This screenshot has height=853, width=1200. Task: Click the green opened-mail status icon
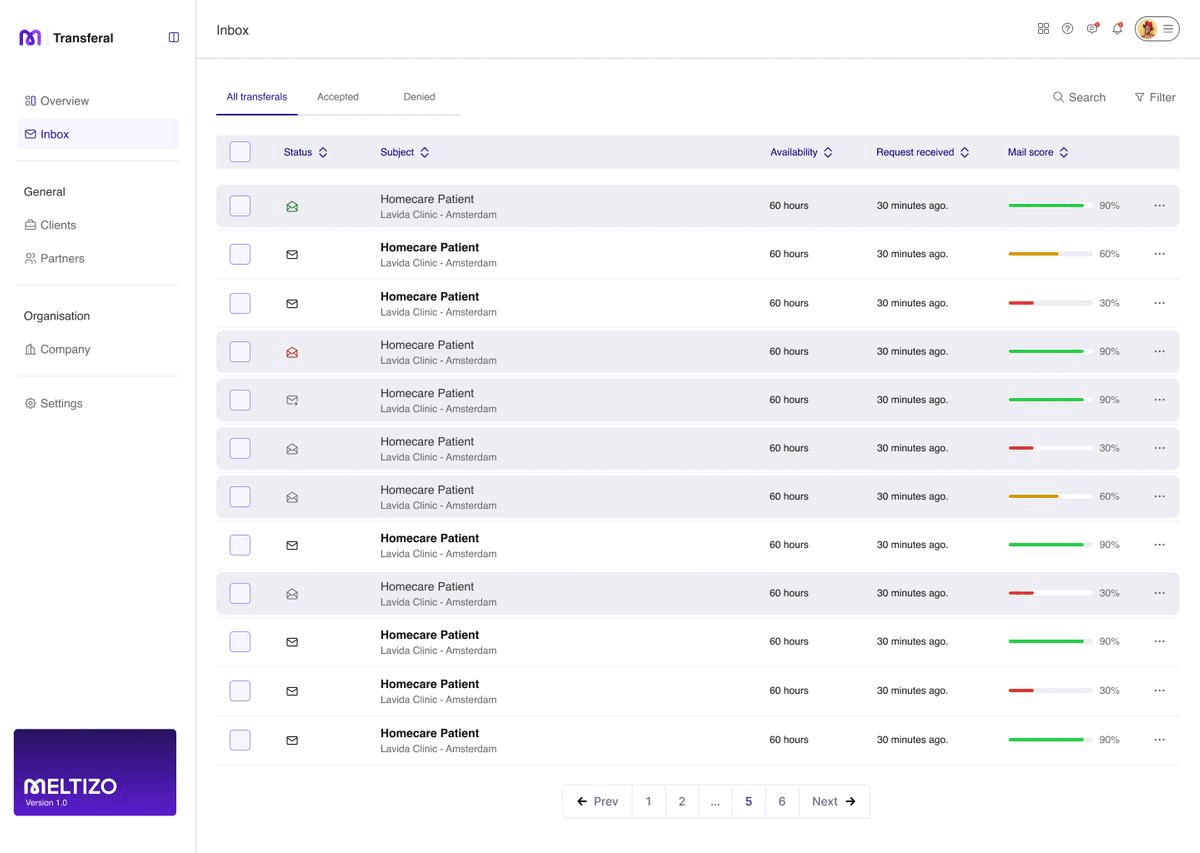[x=292, y=207]
